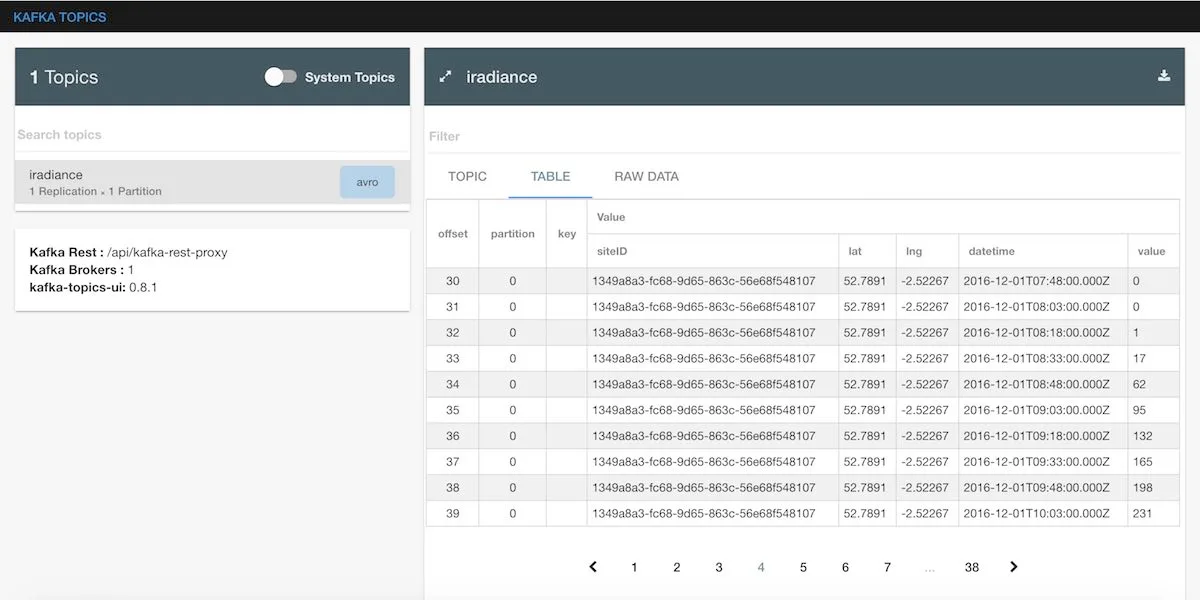Go to previous page arrow
The width and height of the screenshot is (1200, 600).
[x=593, y=567]
